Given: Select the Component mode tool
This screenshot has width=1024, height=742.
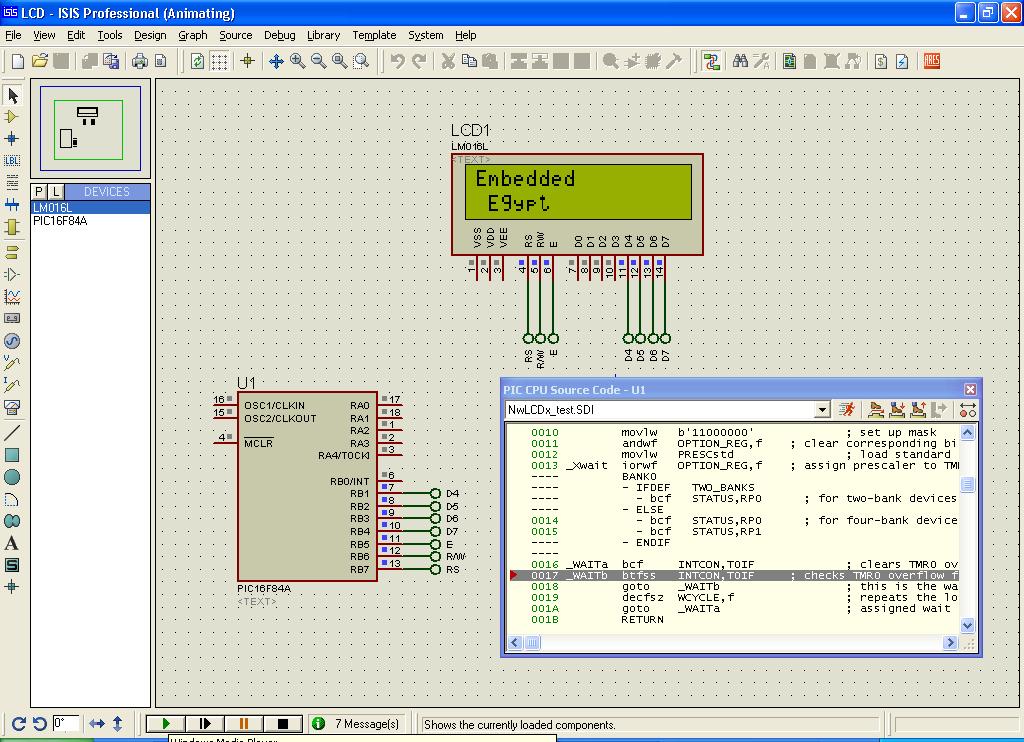Looking at the screenshot, I should [12, 117].
